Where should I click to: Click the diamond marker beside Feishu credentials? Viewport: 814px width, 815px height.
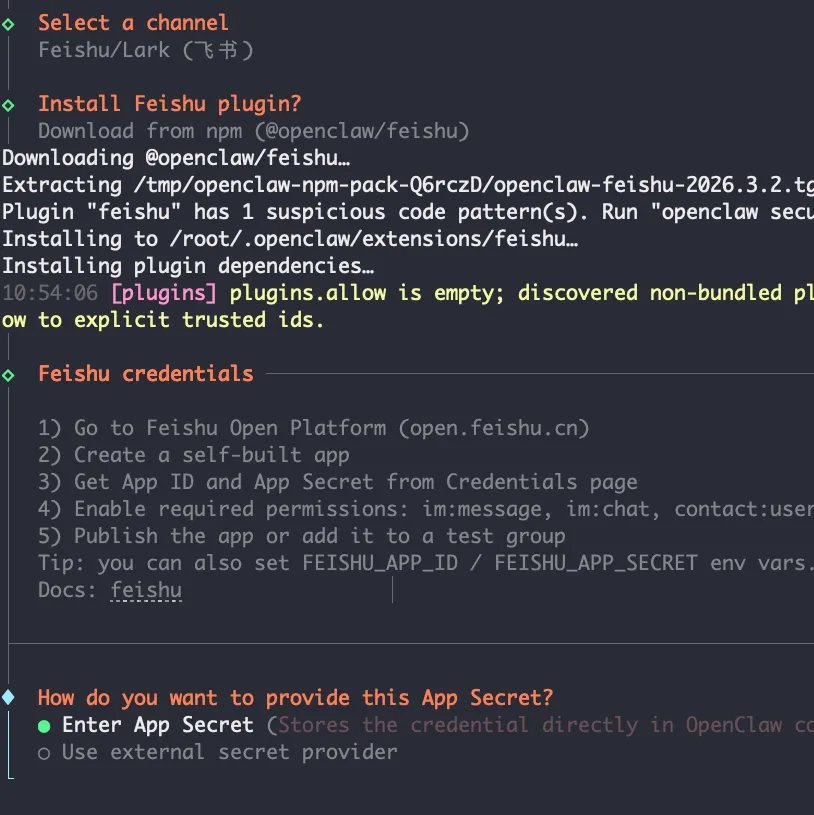pyautogui.click(x=9, y=375)
